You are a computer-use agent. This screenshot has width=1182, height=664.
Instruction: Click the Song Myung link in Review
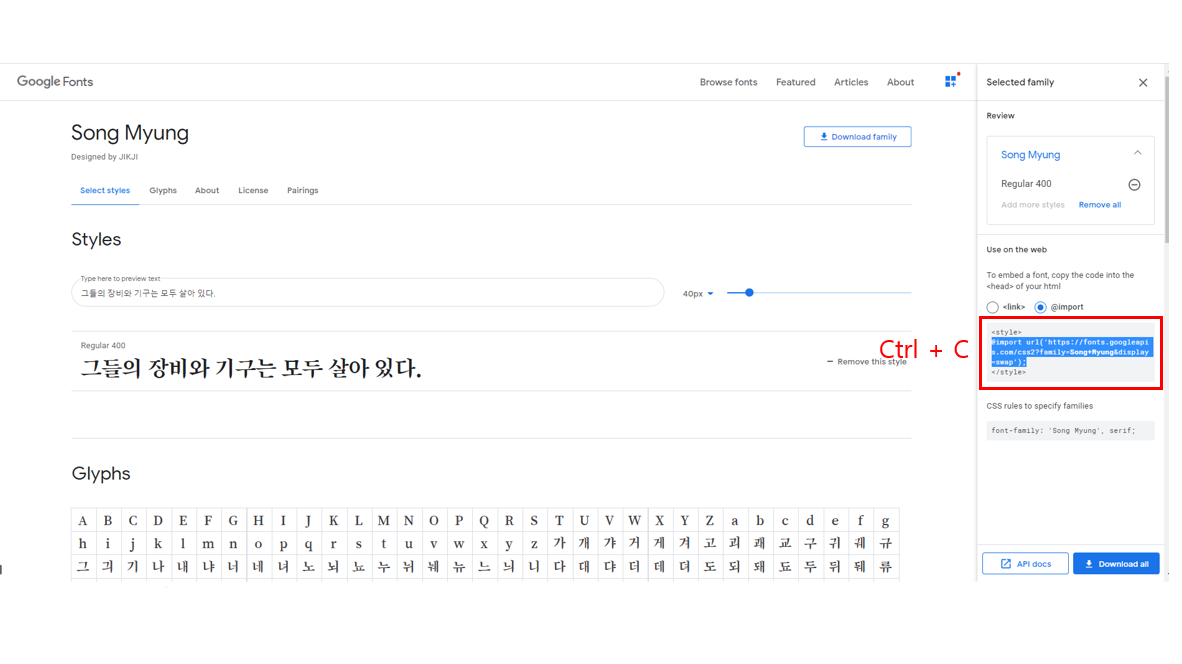pos(1030,155)
